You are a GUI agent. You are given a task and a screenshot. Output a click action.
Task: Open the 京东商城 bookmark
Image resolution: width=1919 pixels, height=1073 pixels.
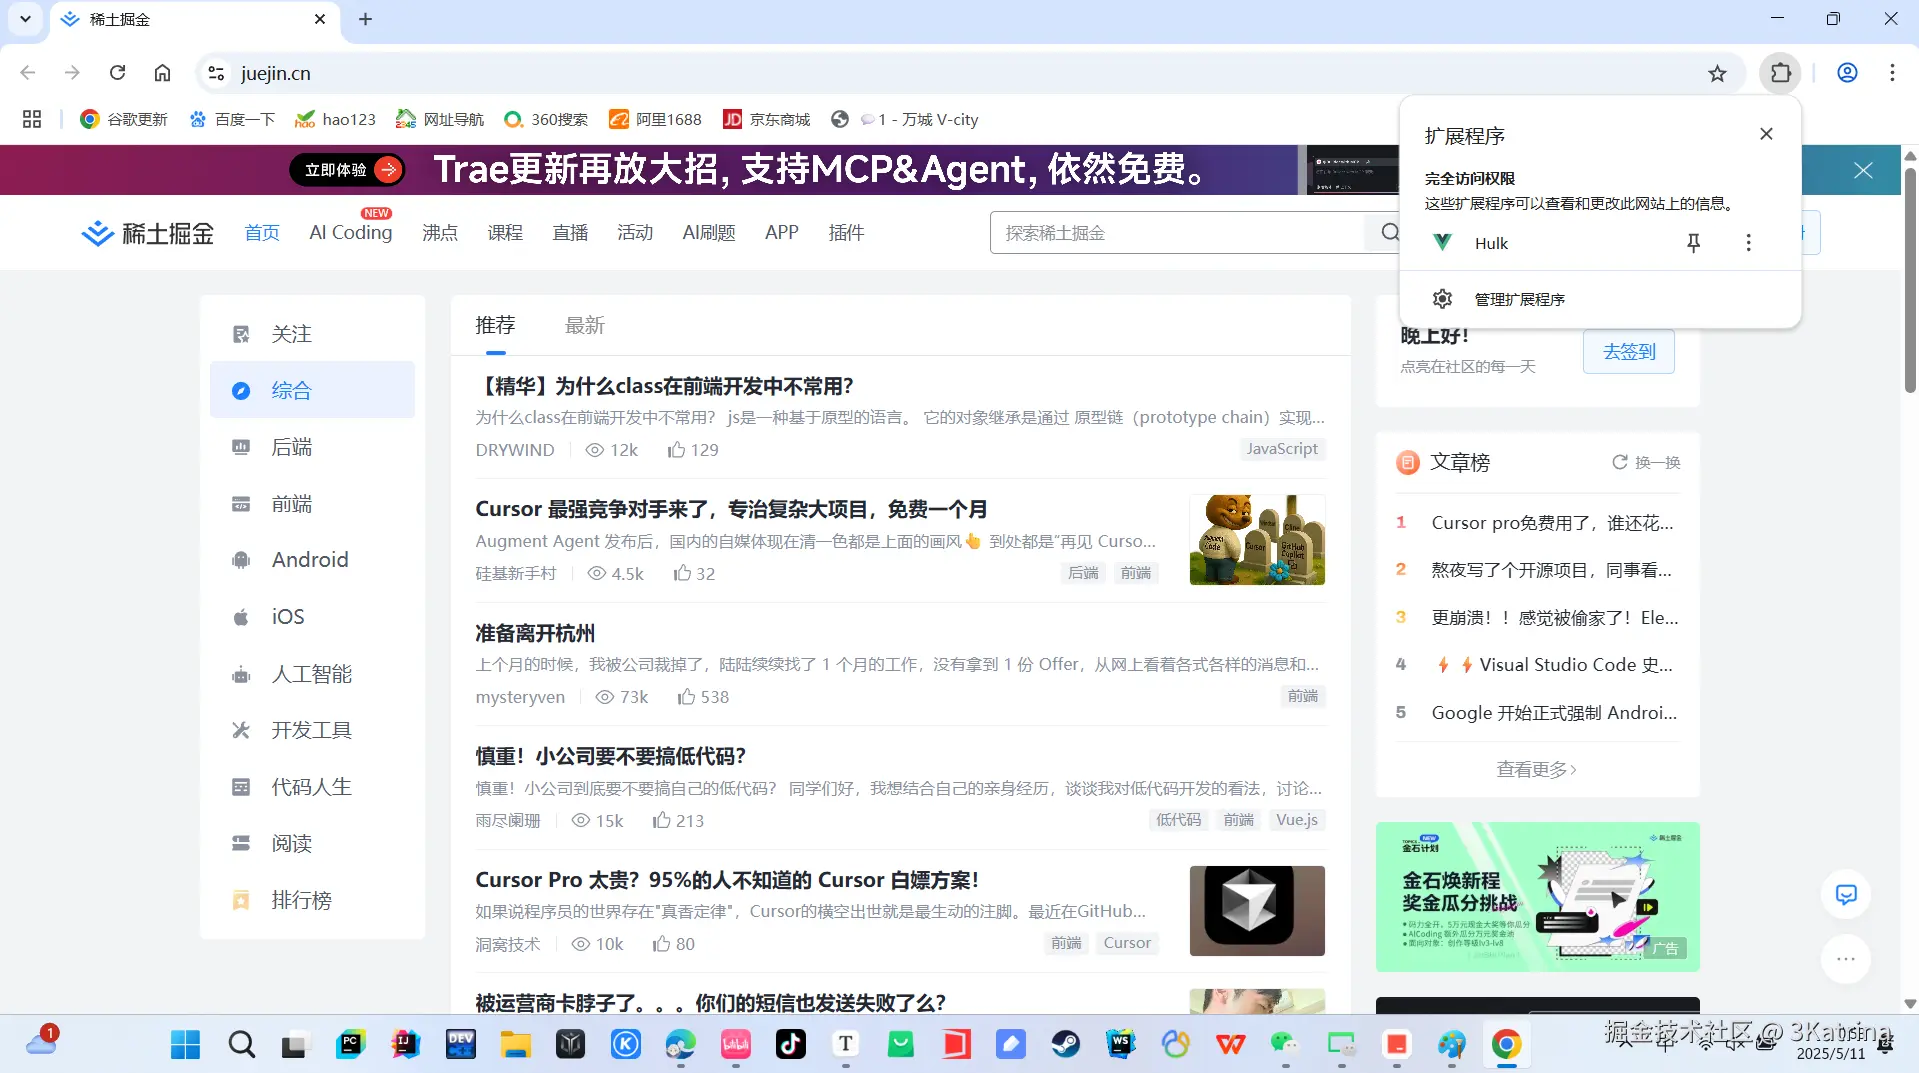pyautogui.click(x=767, y=119)
